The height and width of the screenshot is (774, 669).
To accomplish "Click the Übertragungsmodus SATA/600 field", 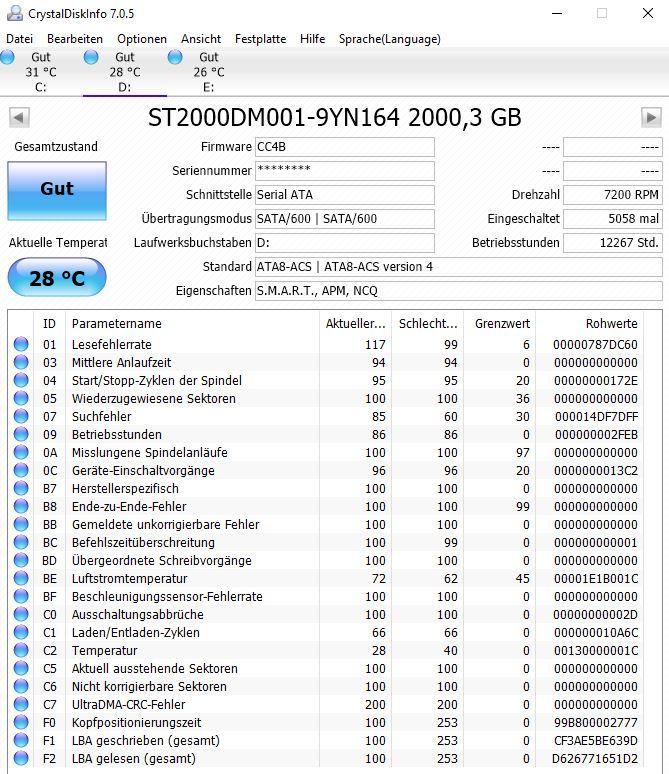I will coord(345,219).
